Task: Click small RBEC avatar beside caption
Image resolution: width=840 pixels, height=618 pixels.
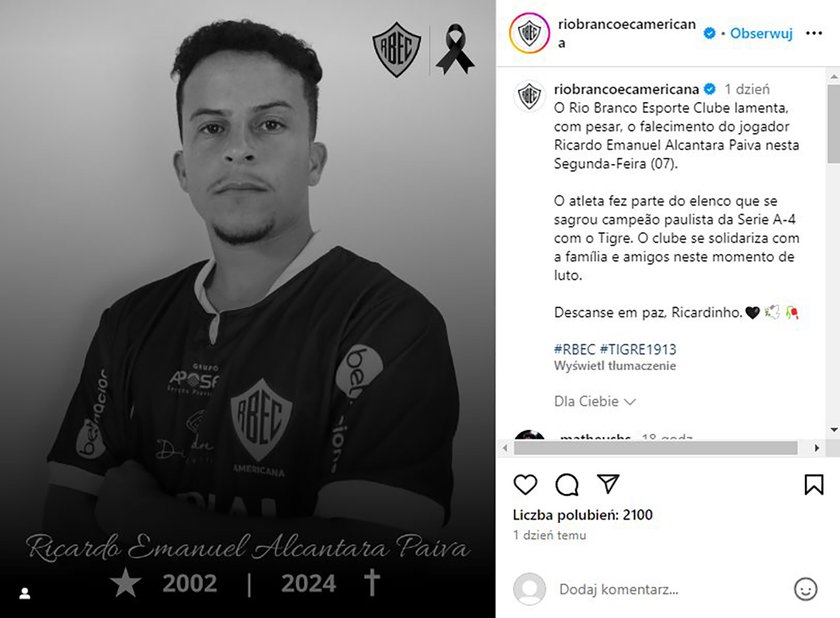Action: (529, 96)
